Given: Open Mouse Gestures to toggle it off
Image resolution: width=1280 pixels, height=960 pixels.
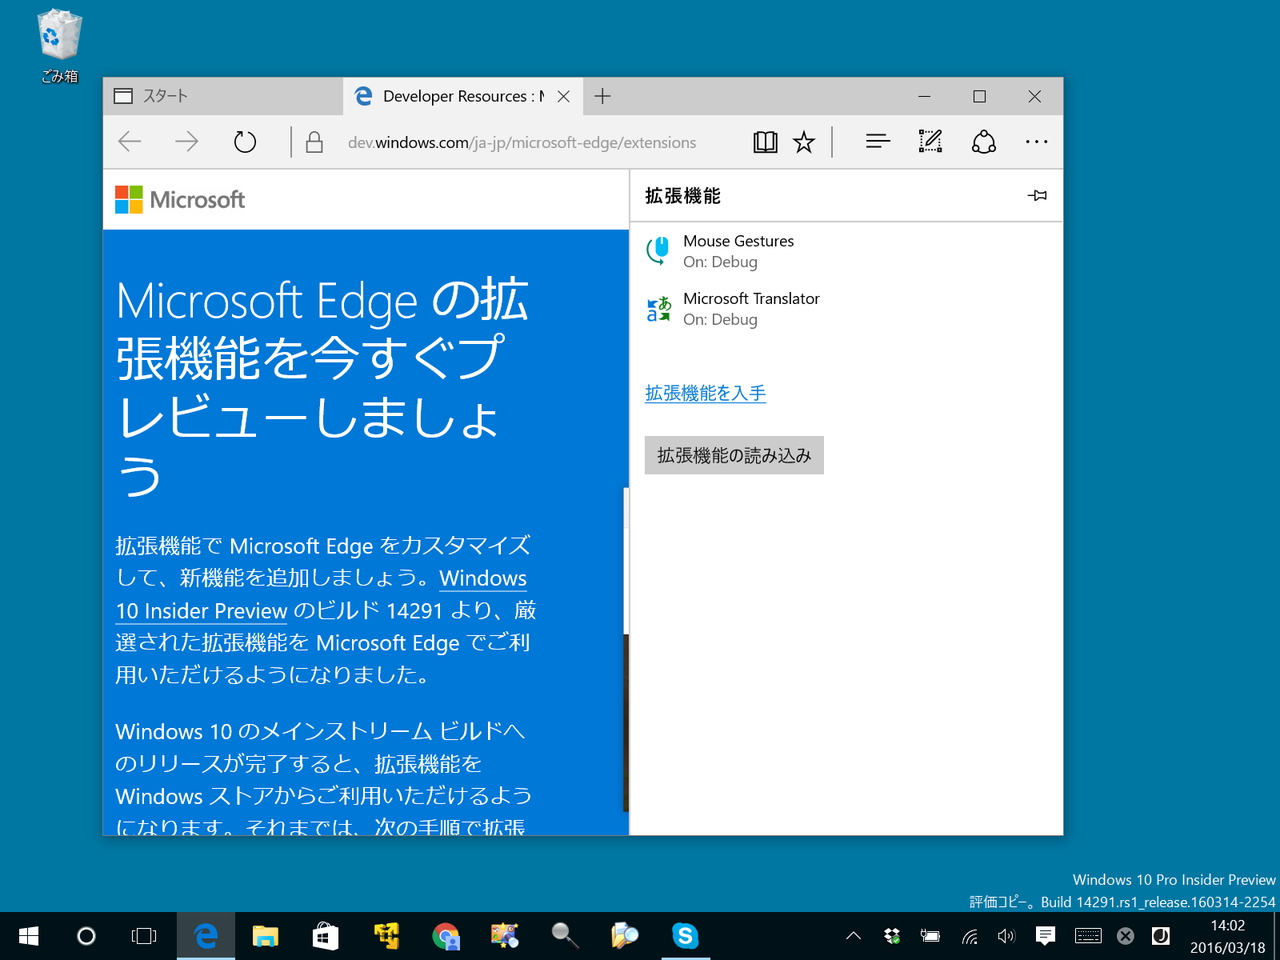Looking at the screenshot, I should coord(738,240).
